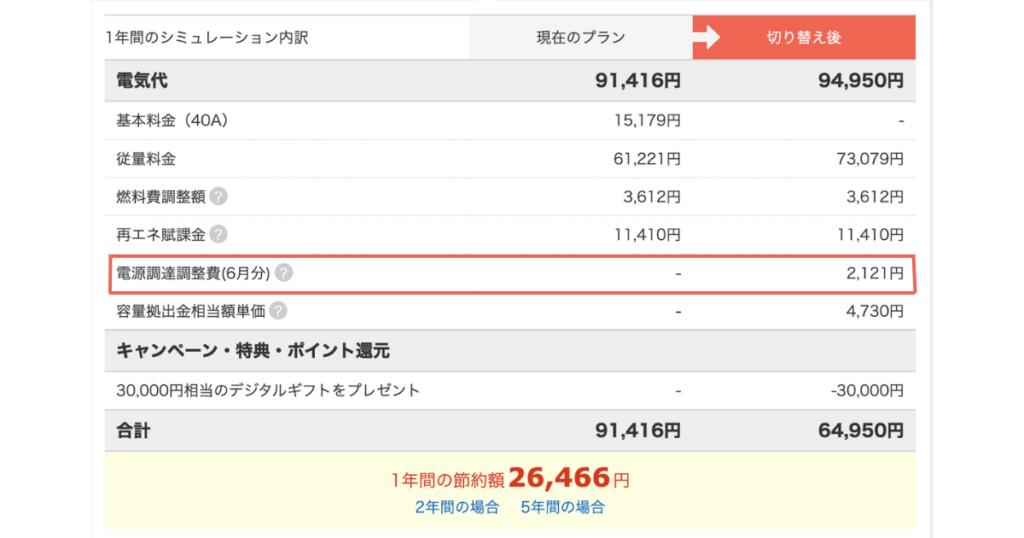Click the 従量料金 row label
This screenshot has height=538, width=1024.
pyautogui.click(x=146, y=159)
